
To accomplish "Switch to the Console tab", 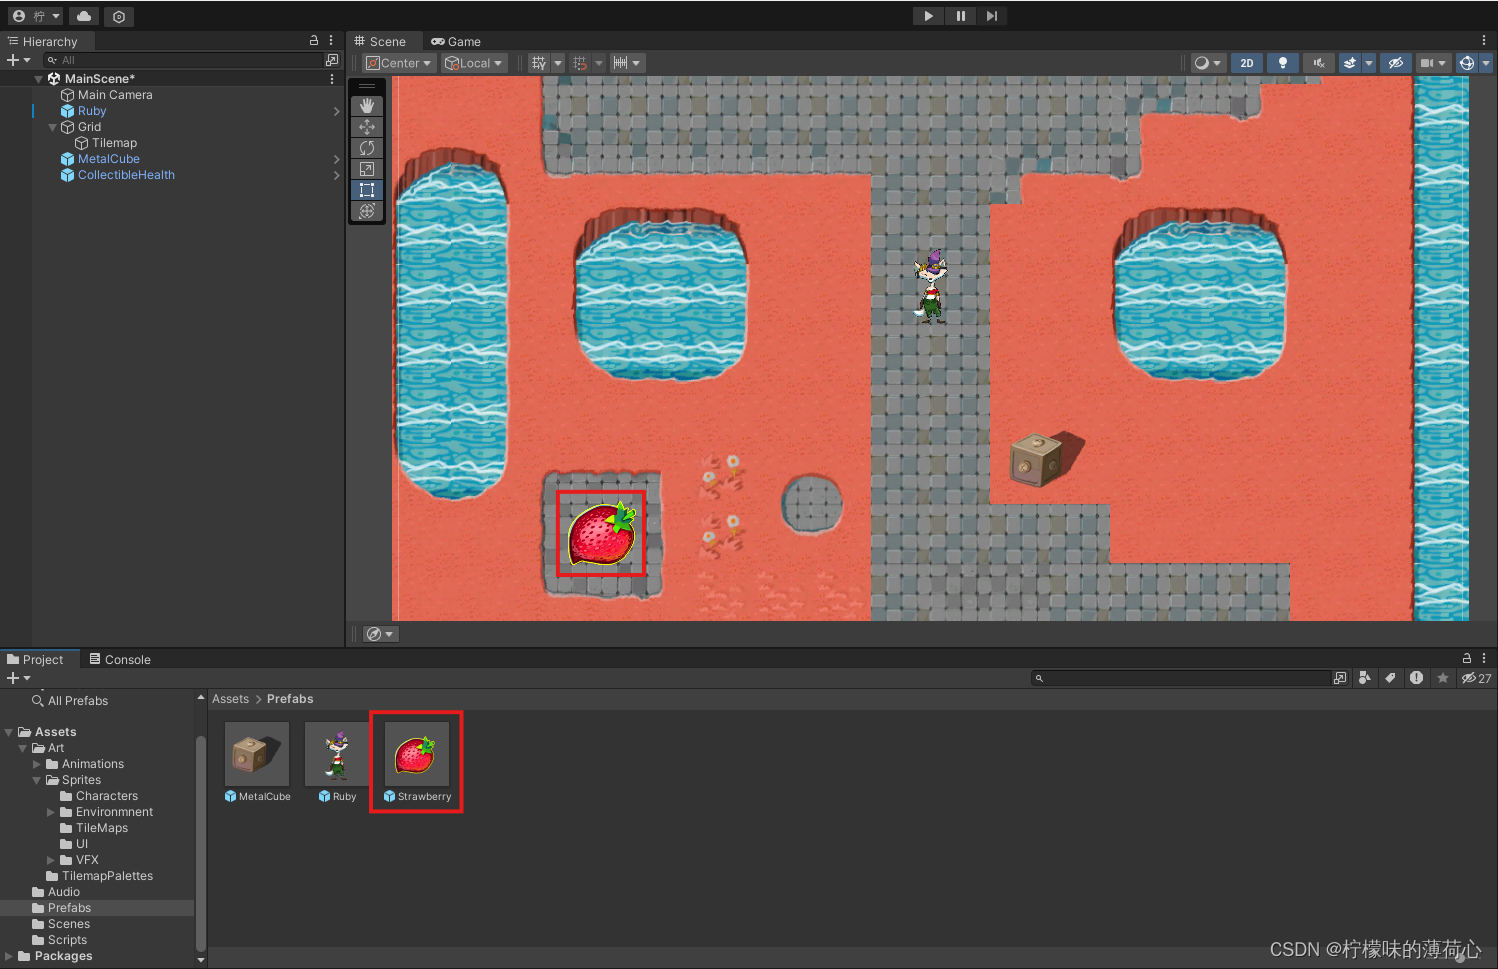I will 119,659.
